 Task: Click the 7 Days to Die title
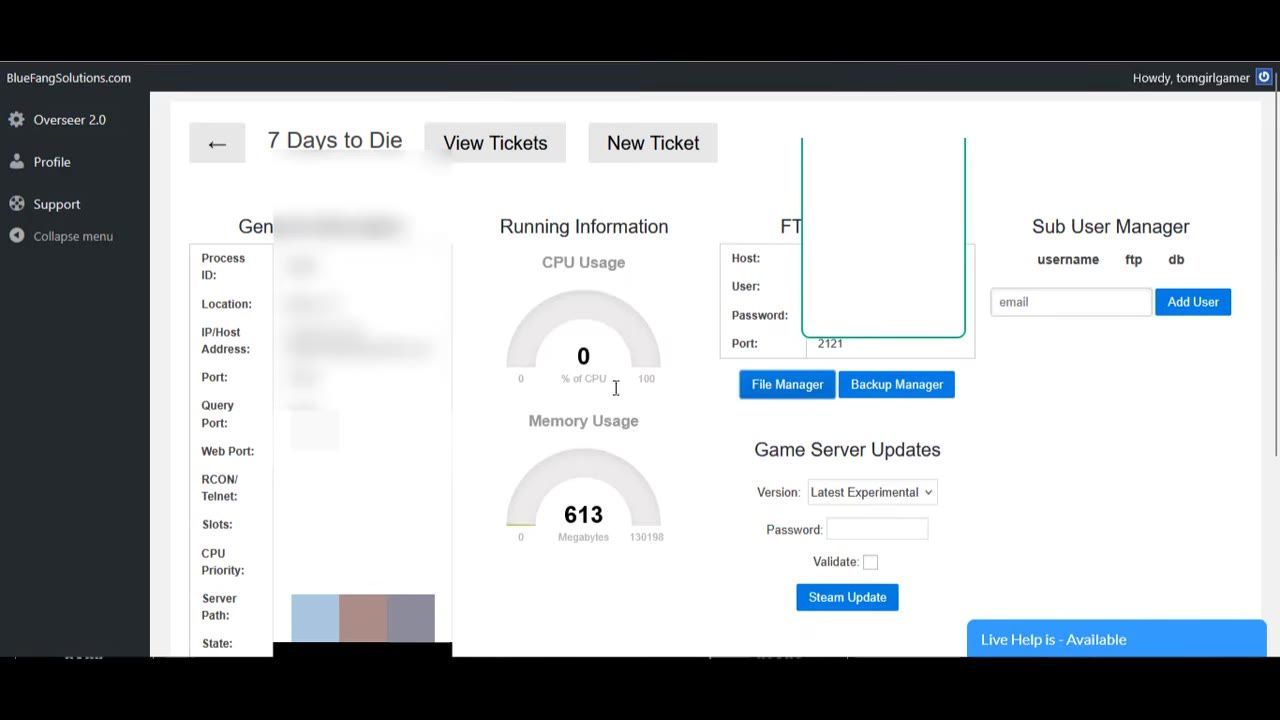pos(335,141)
